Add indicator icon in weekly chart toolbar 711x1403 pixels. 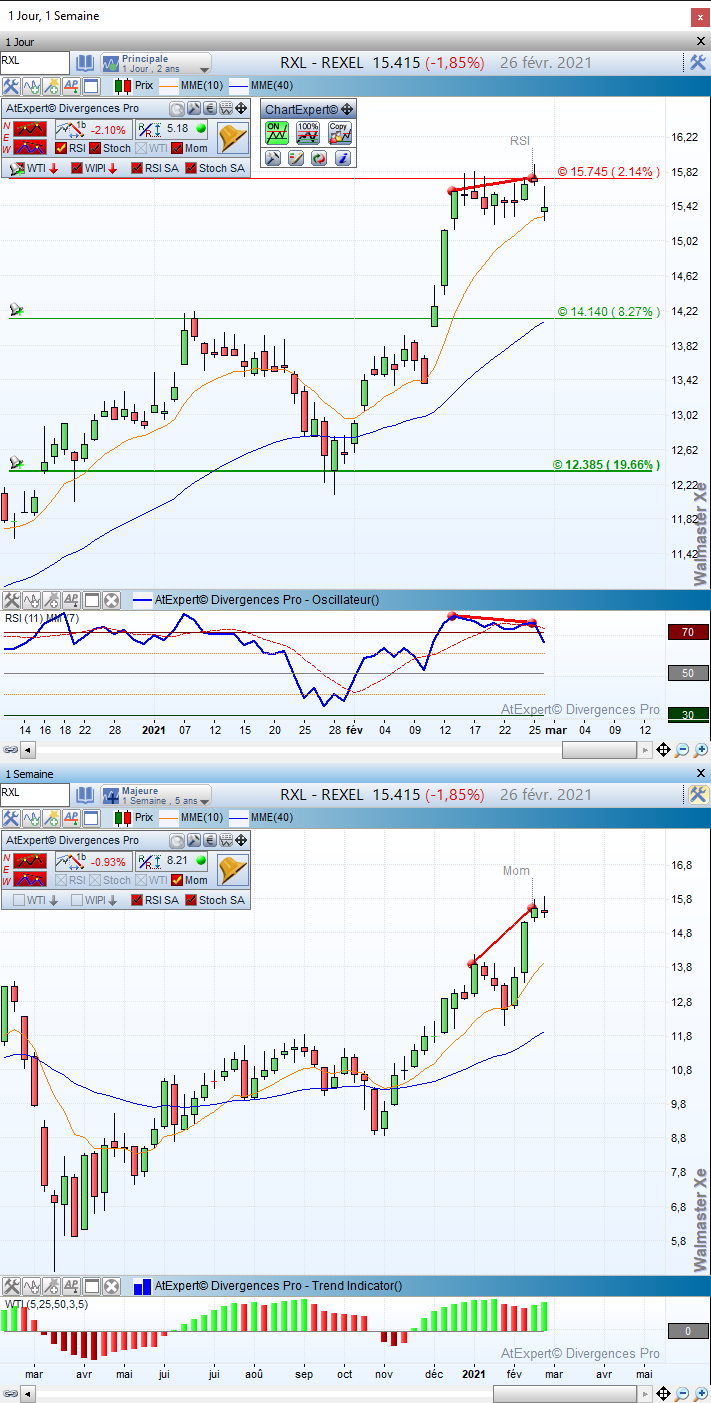pyautogui.click(x=31, y=818)
